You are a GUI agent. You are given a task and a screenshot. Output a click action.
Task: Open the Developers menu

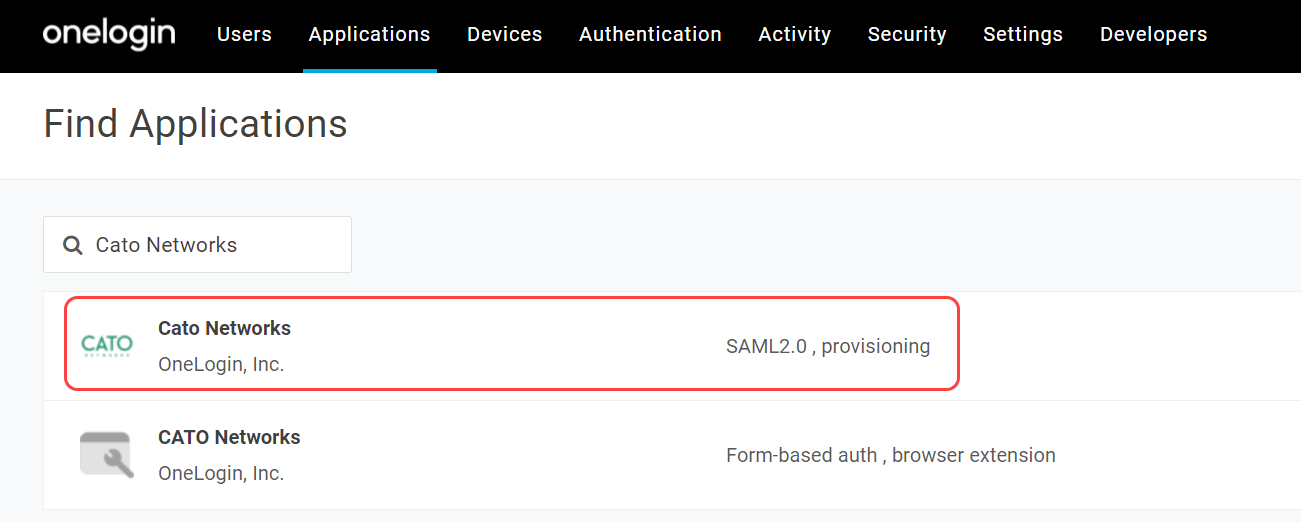[x=1153, y=34]
